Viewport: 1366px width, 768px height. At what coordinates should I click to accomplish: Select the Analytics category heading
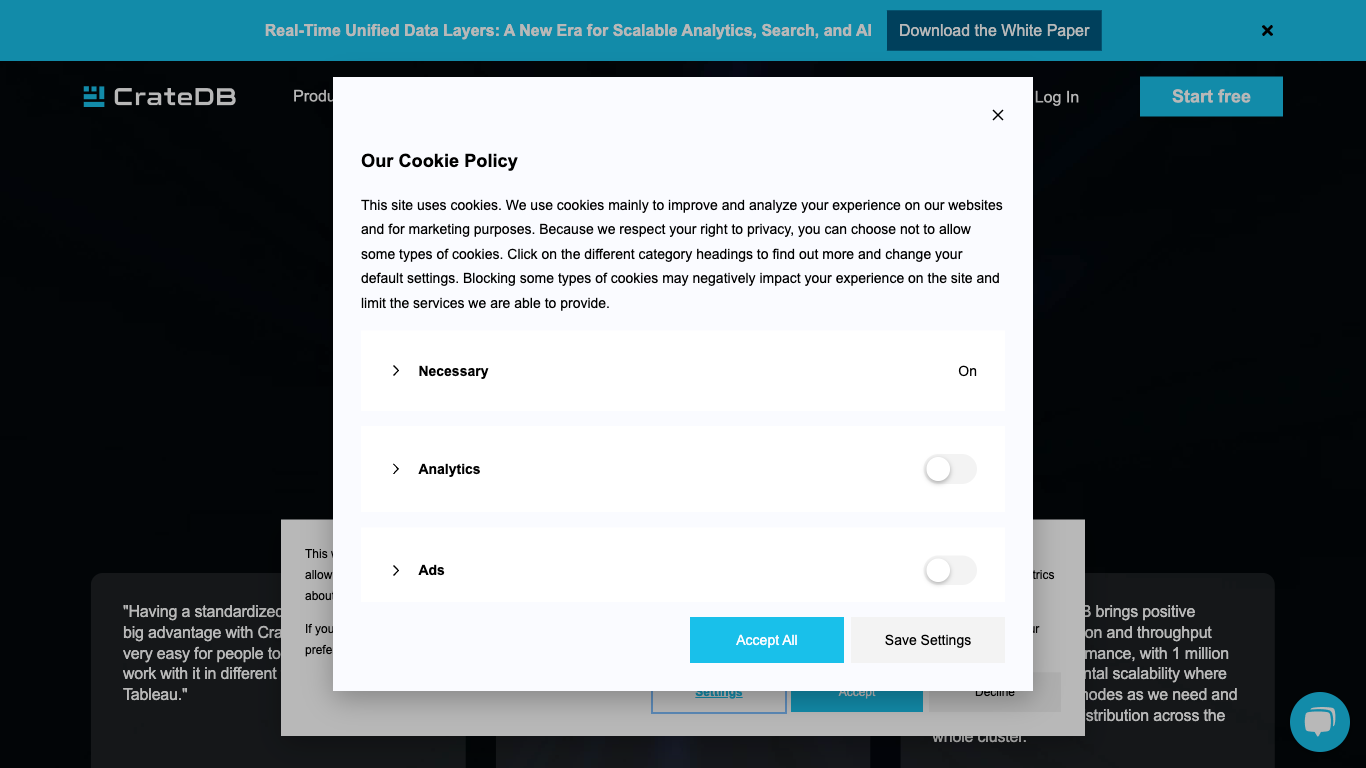[449, 469]
